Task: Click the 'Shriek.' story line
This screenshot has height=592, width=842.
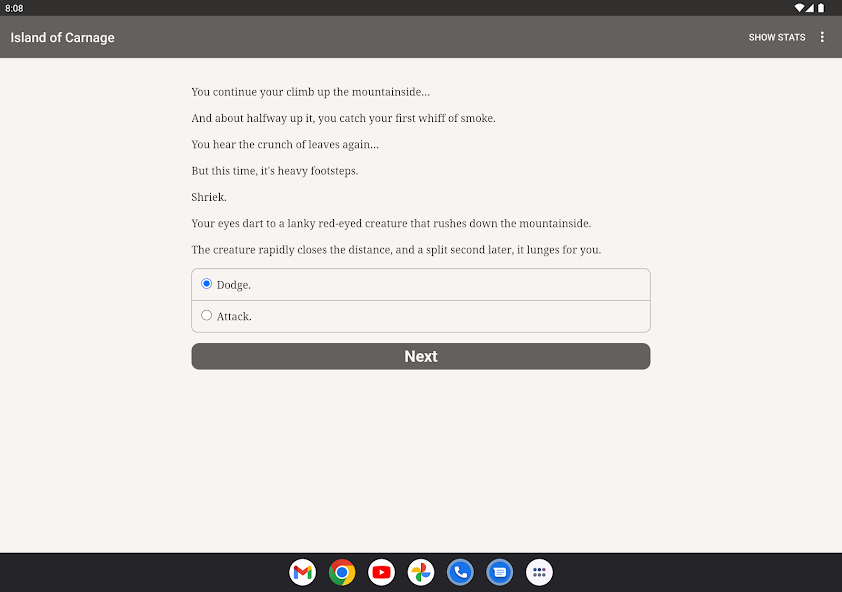Action: (x=209, y=197)
